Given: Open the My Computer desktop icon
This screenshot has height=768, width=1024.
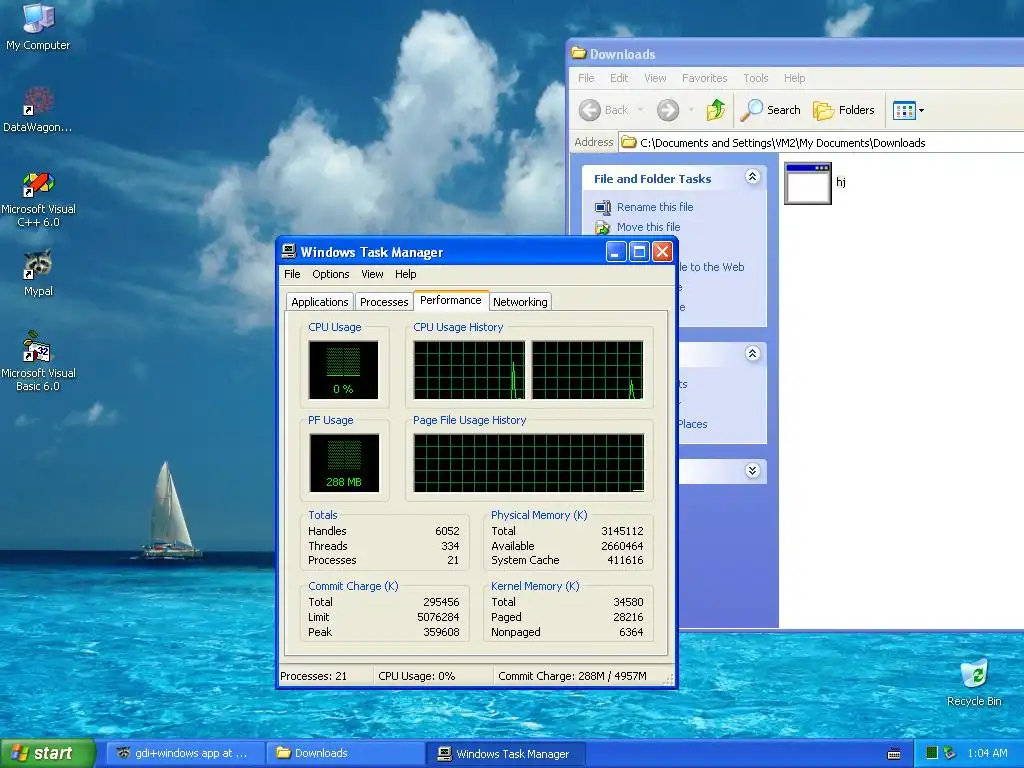Looking at the screenshot, I should tap(38, 26).
